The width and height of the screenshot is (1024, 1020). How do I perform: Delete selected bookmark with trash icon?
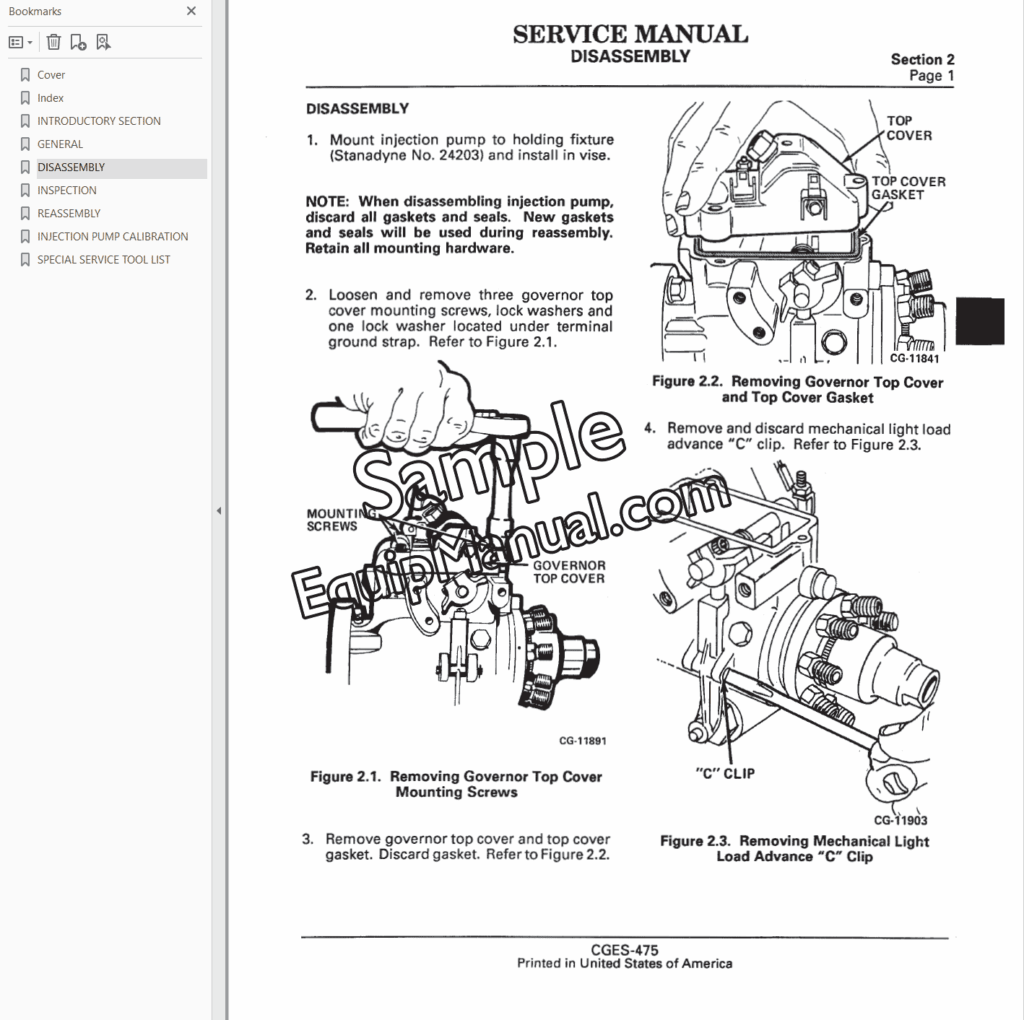(x=54, y=42)
